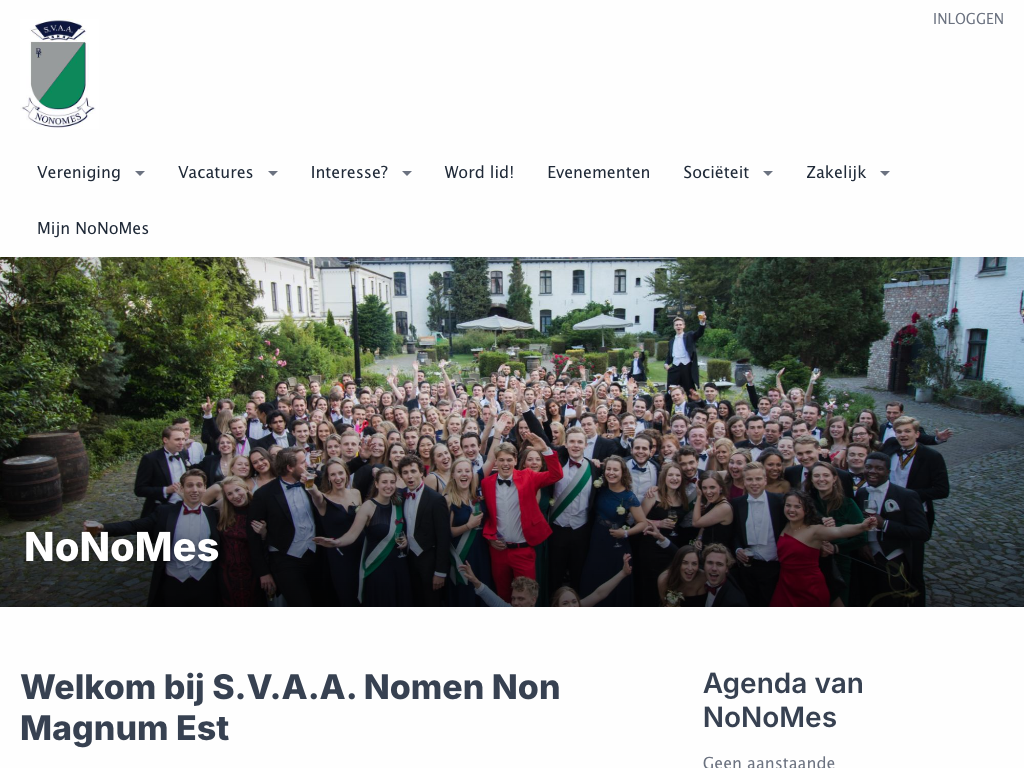The width and height of the screenshot is (1024, 768).
Task: Select the Vacatures menu item
Action: pyautogui.click(x=216, y=172)
